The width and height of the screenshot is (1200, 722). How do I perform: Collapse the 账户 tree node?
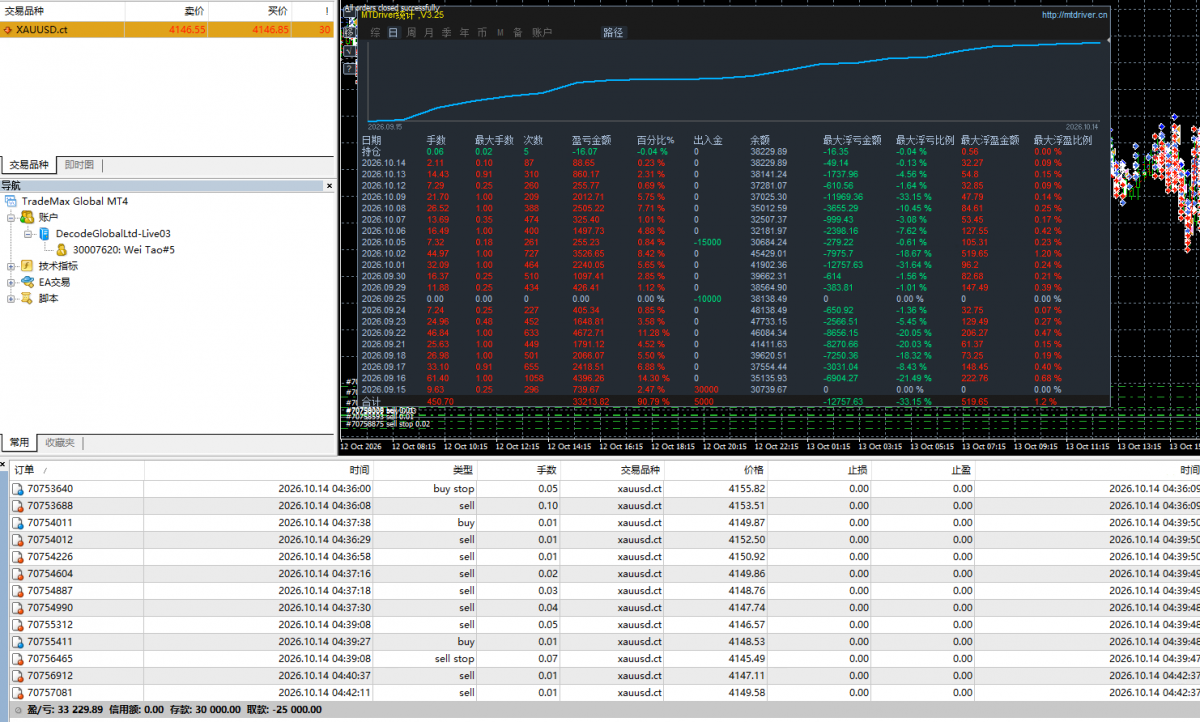click(x=11, y=217)
